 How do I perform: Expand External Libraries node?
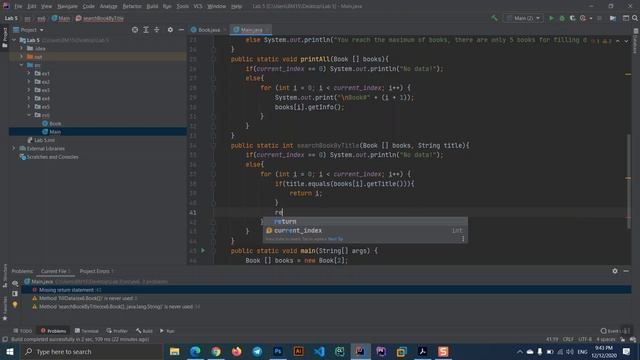(x=14, y=149)
